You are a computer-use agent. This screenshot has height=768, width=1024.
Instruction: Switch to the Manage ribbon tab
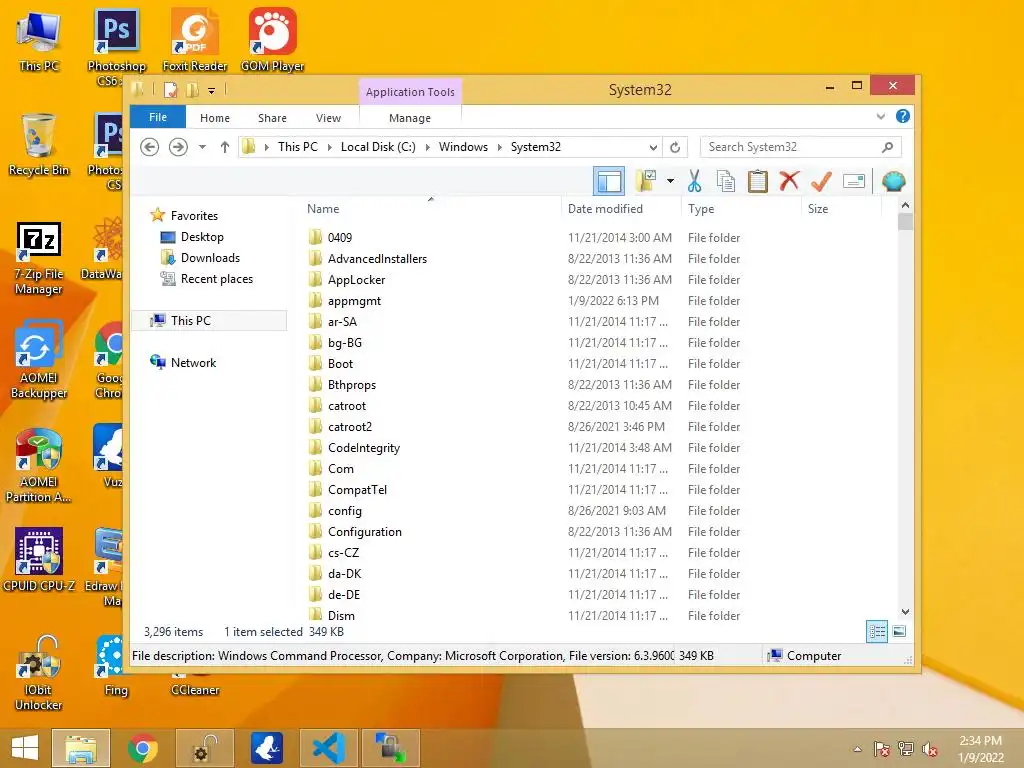coord(409,118)
